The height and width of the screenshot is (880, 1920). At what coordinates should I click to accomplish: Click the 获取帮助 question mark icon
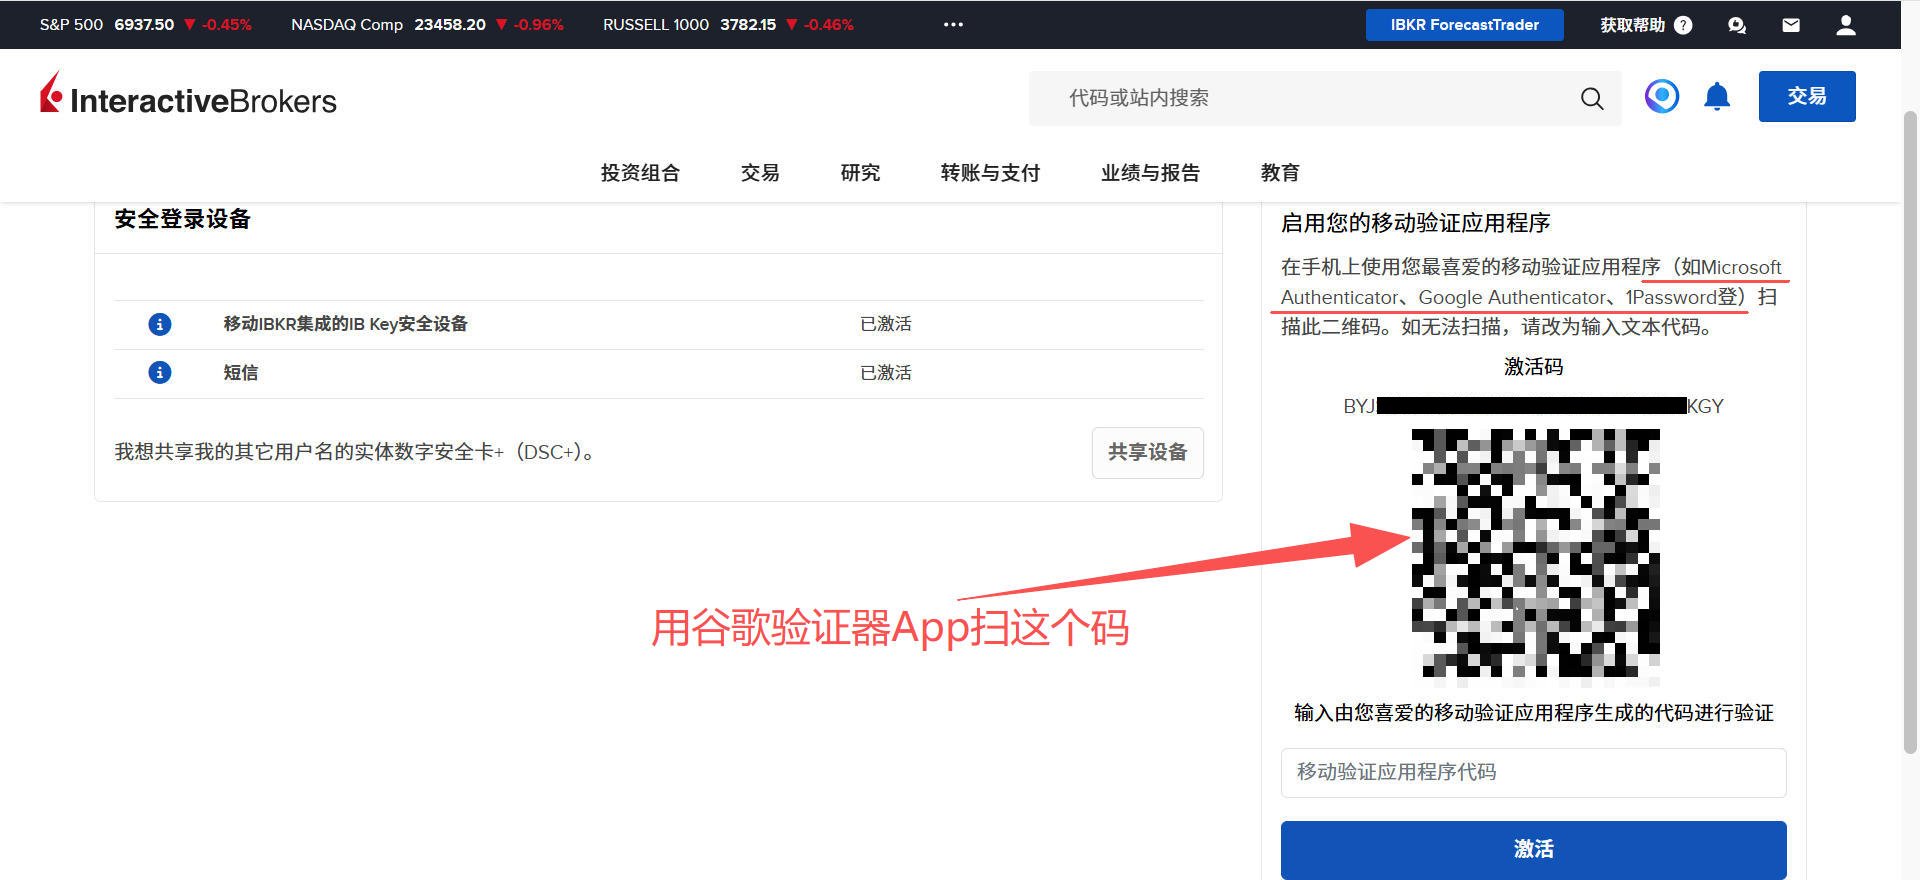click(x=1683, y=25)
